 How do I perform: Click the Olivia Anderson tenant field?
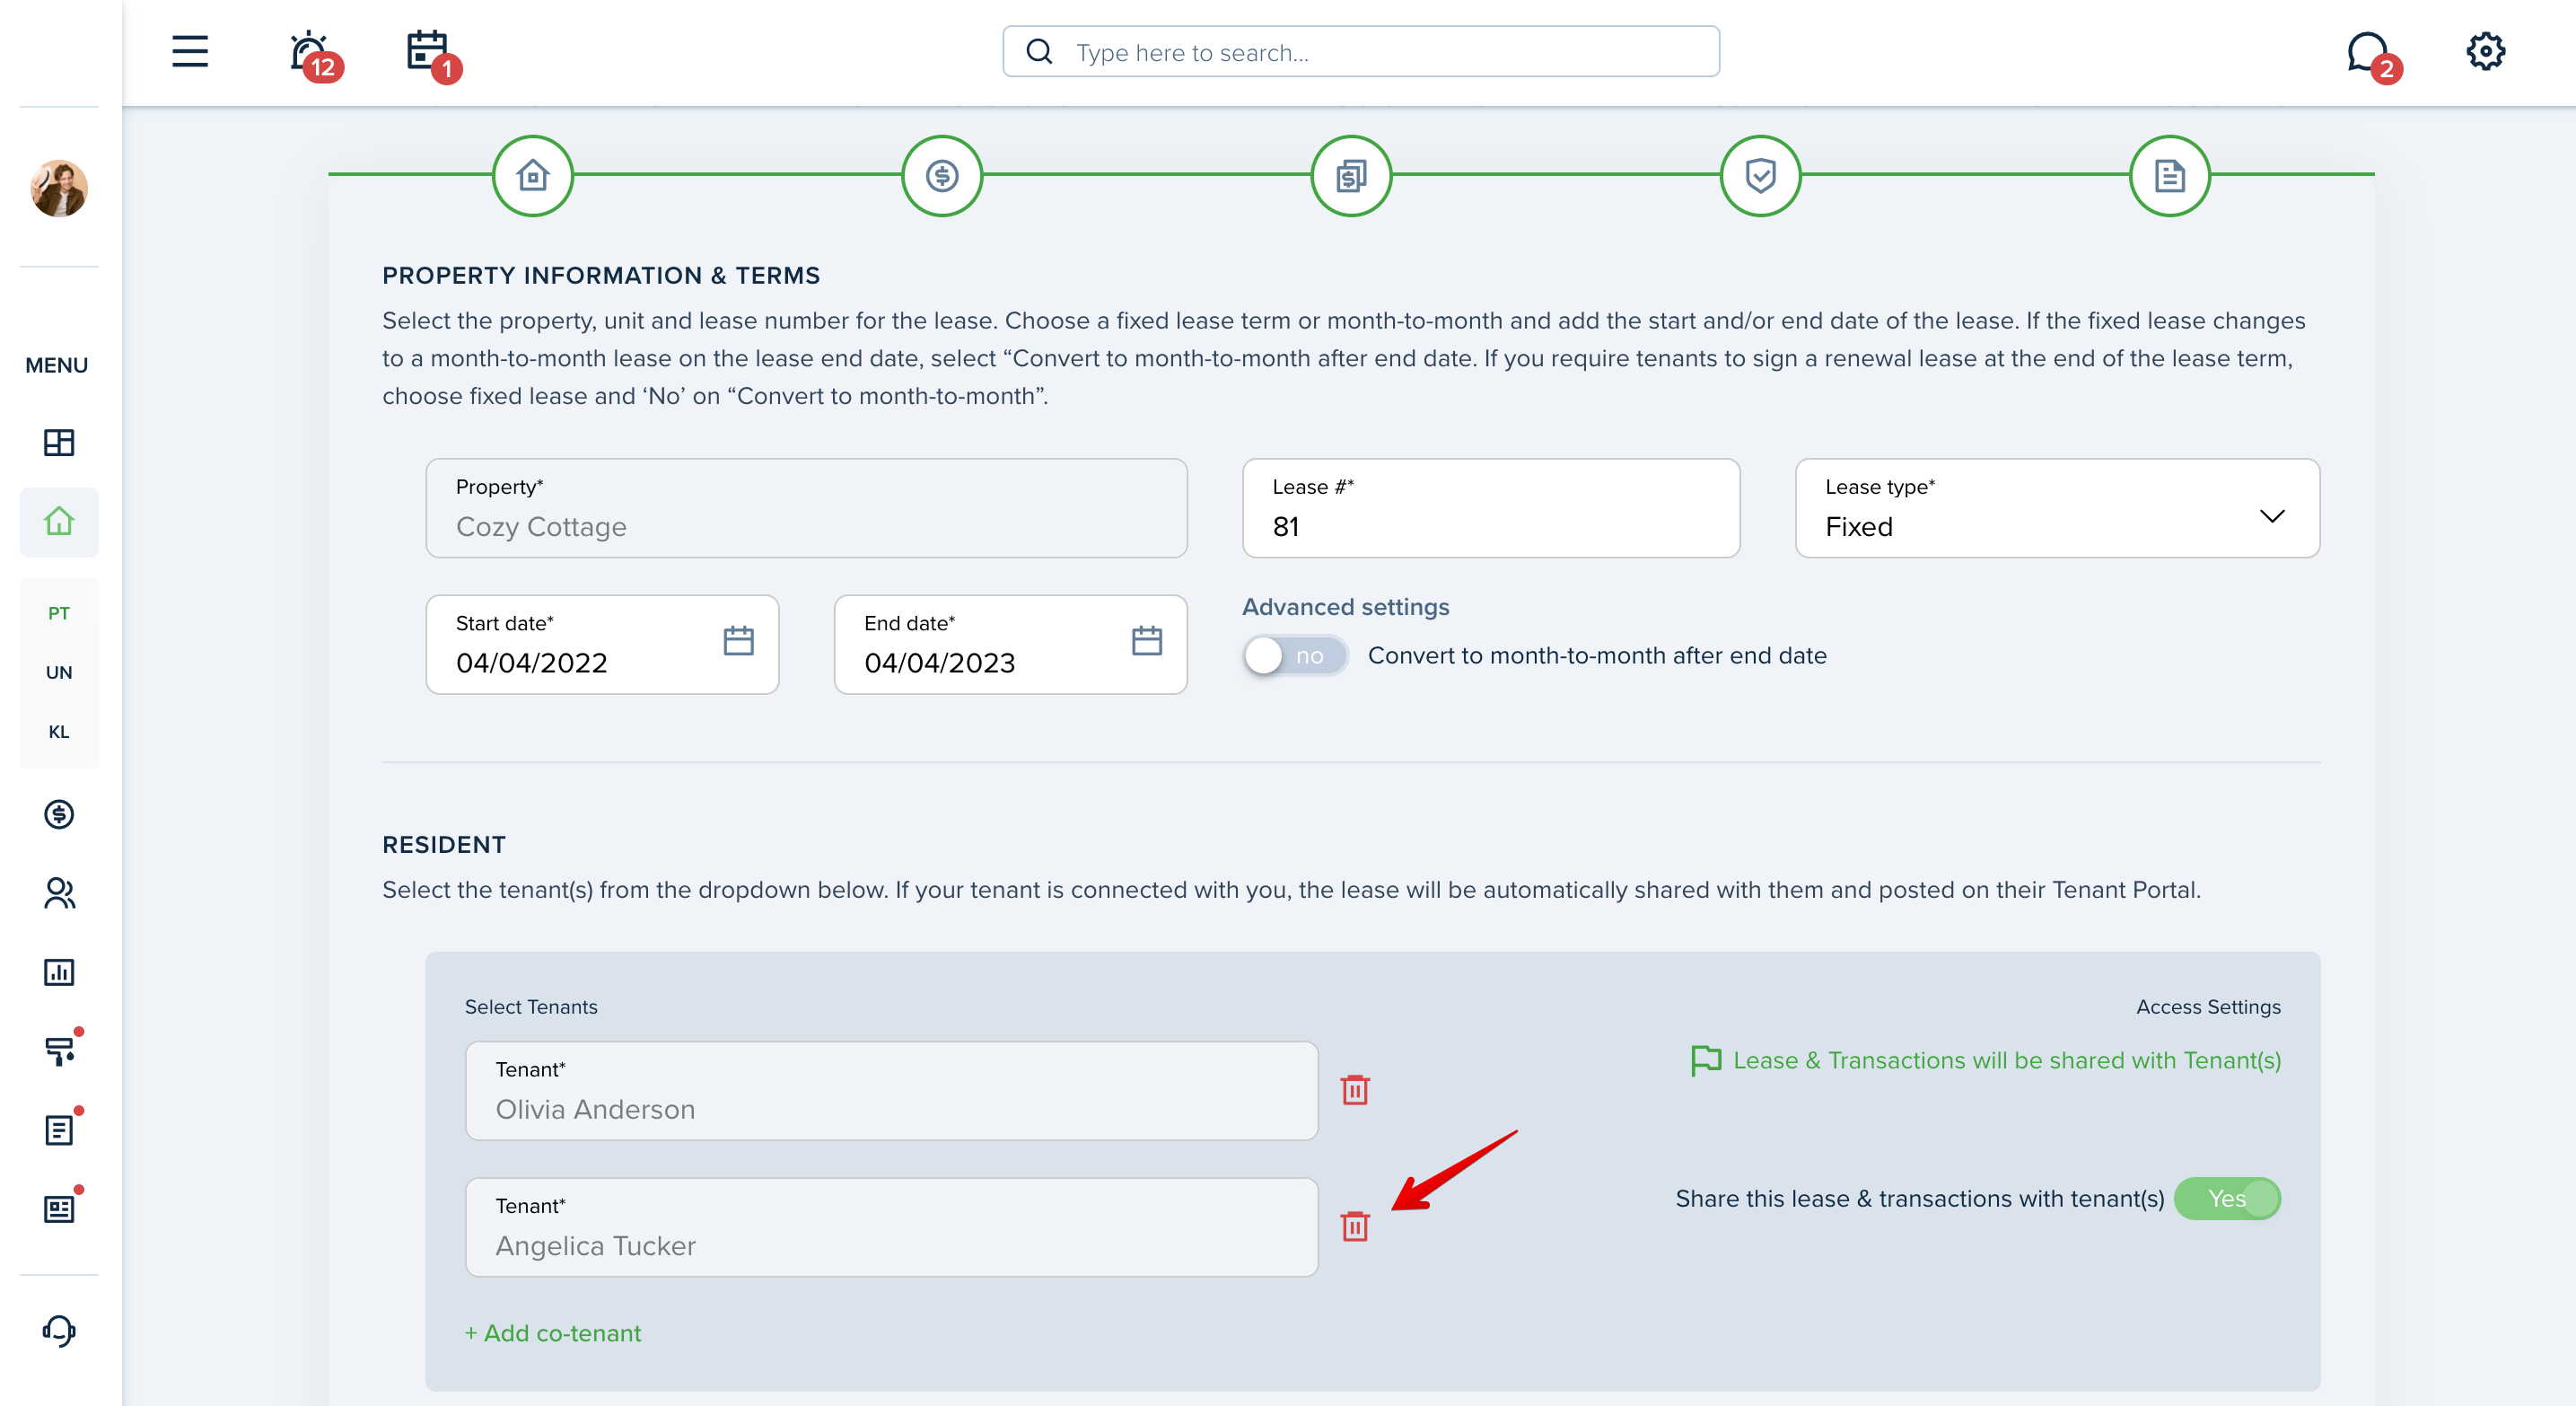tap(891, 1091)
